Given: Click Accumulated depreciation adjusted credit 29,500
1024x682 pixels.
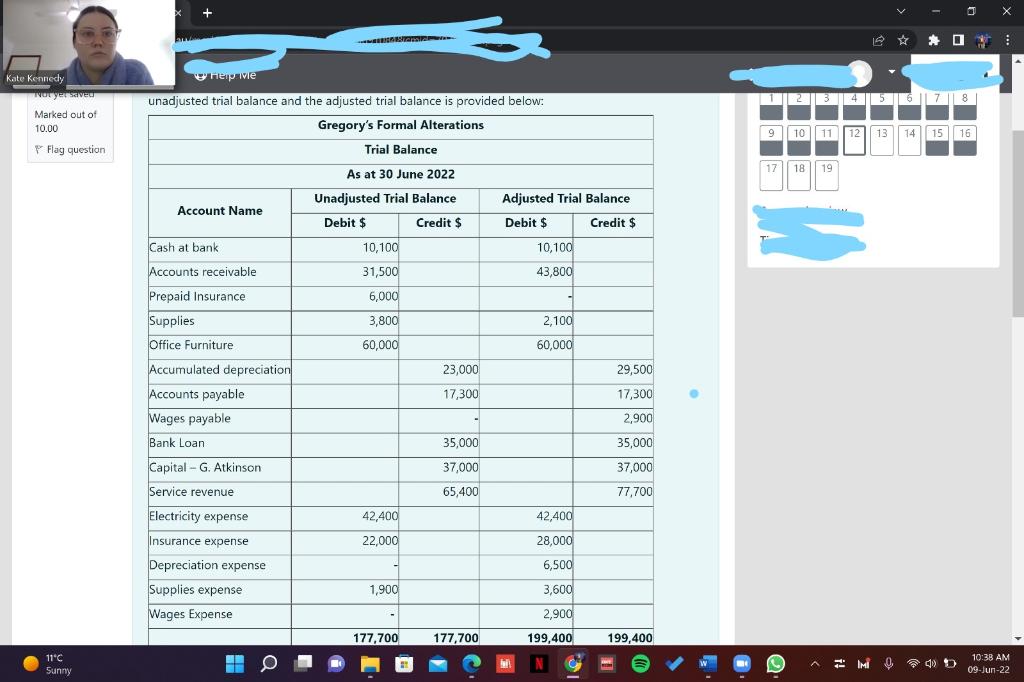Looking at the screenshot, I should click(x=634, y=370).
